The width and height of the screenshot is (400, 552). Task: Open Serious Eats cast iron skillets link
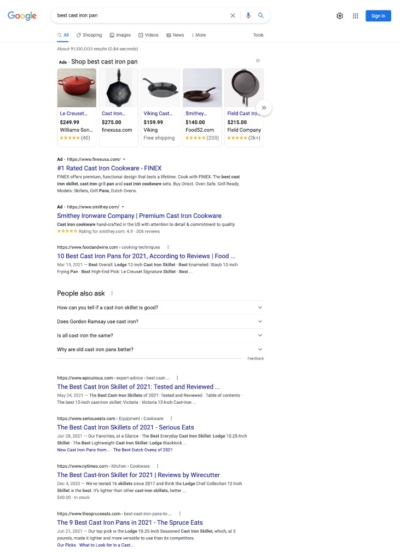[x=125, y=427]
